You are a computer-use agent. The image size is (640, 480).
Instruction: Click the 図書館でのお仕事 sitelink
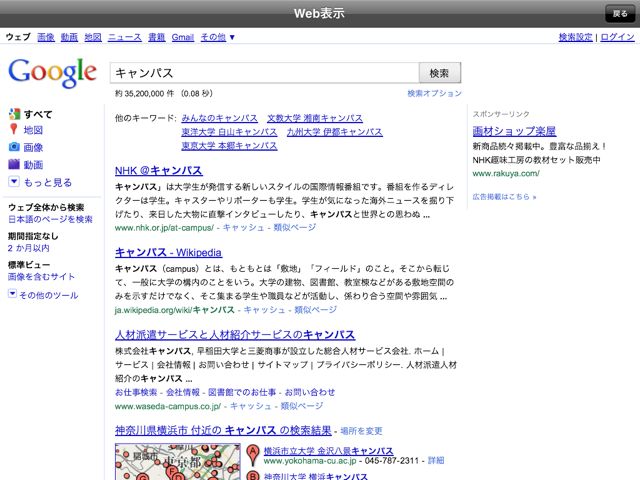(242, 392)
